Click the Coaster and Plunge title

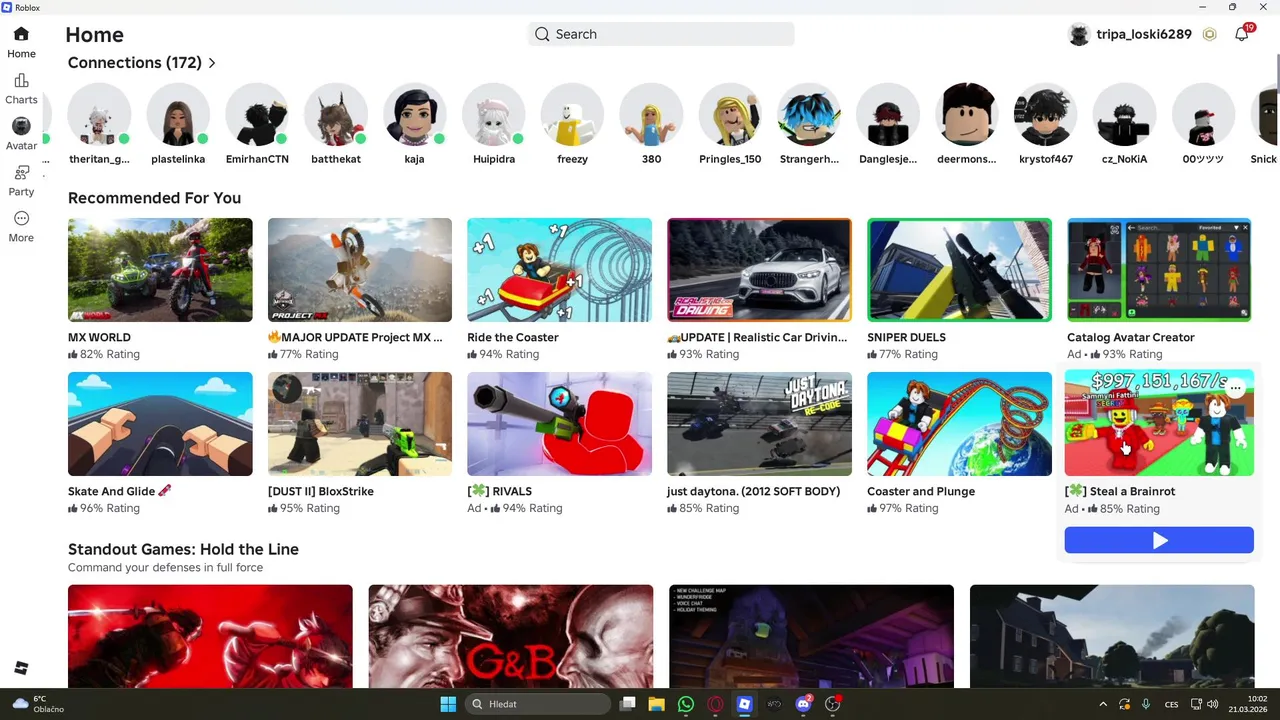(921, 491)
